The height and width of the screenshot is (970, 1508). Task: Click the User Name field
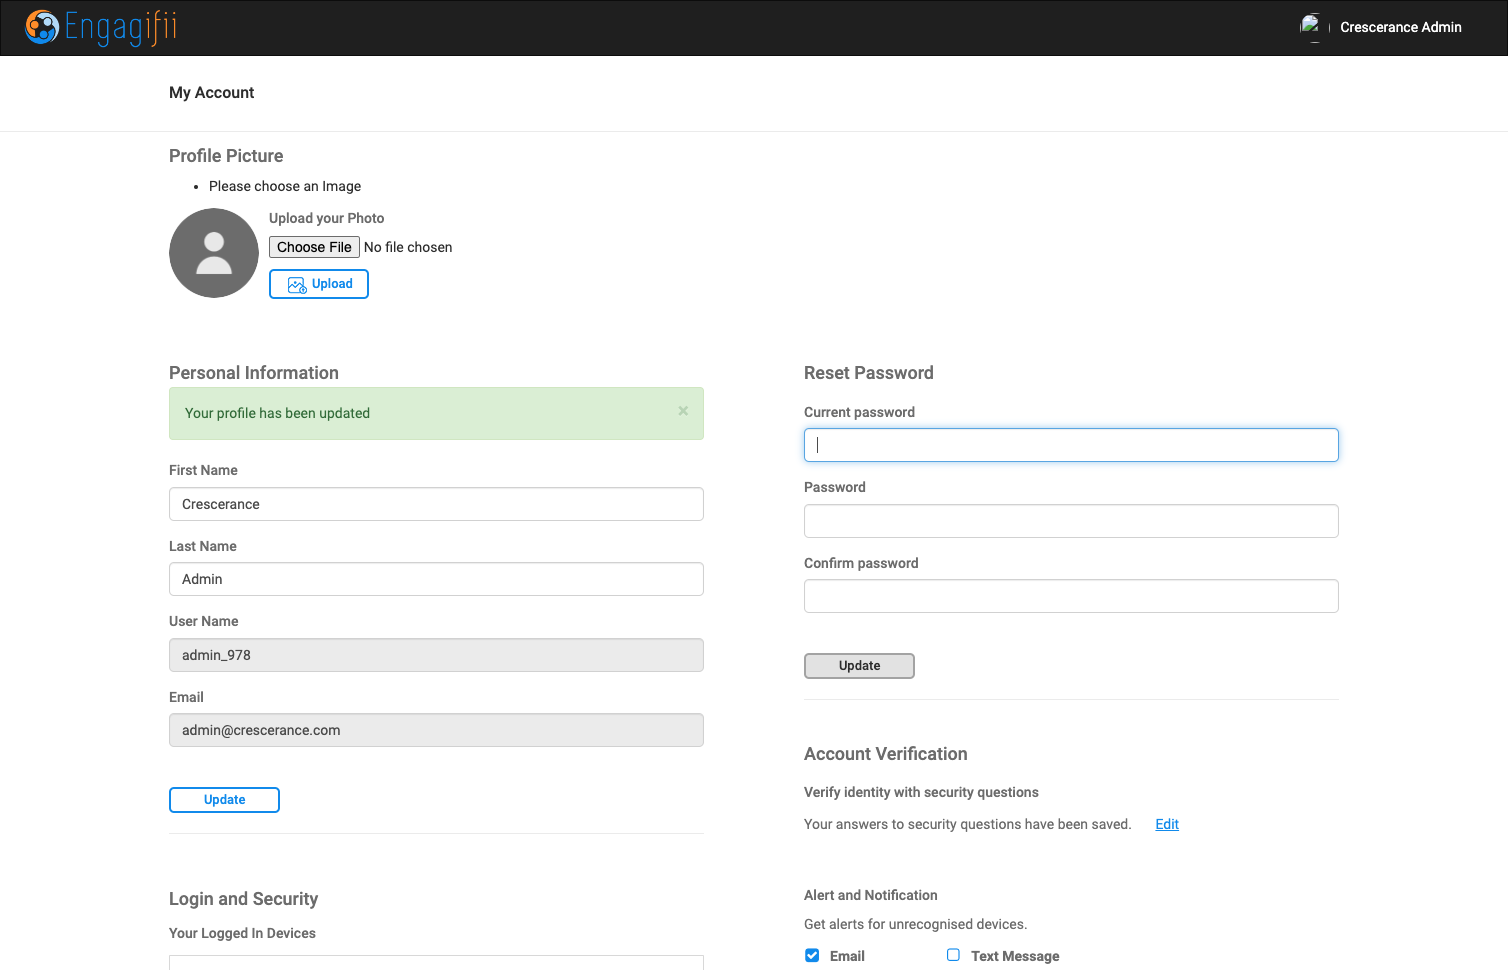click(x=436, y=655)
